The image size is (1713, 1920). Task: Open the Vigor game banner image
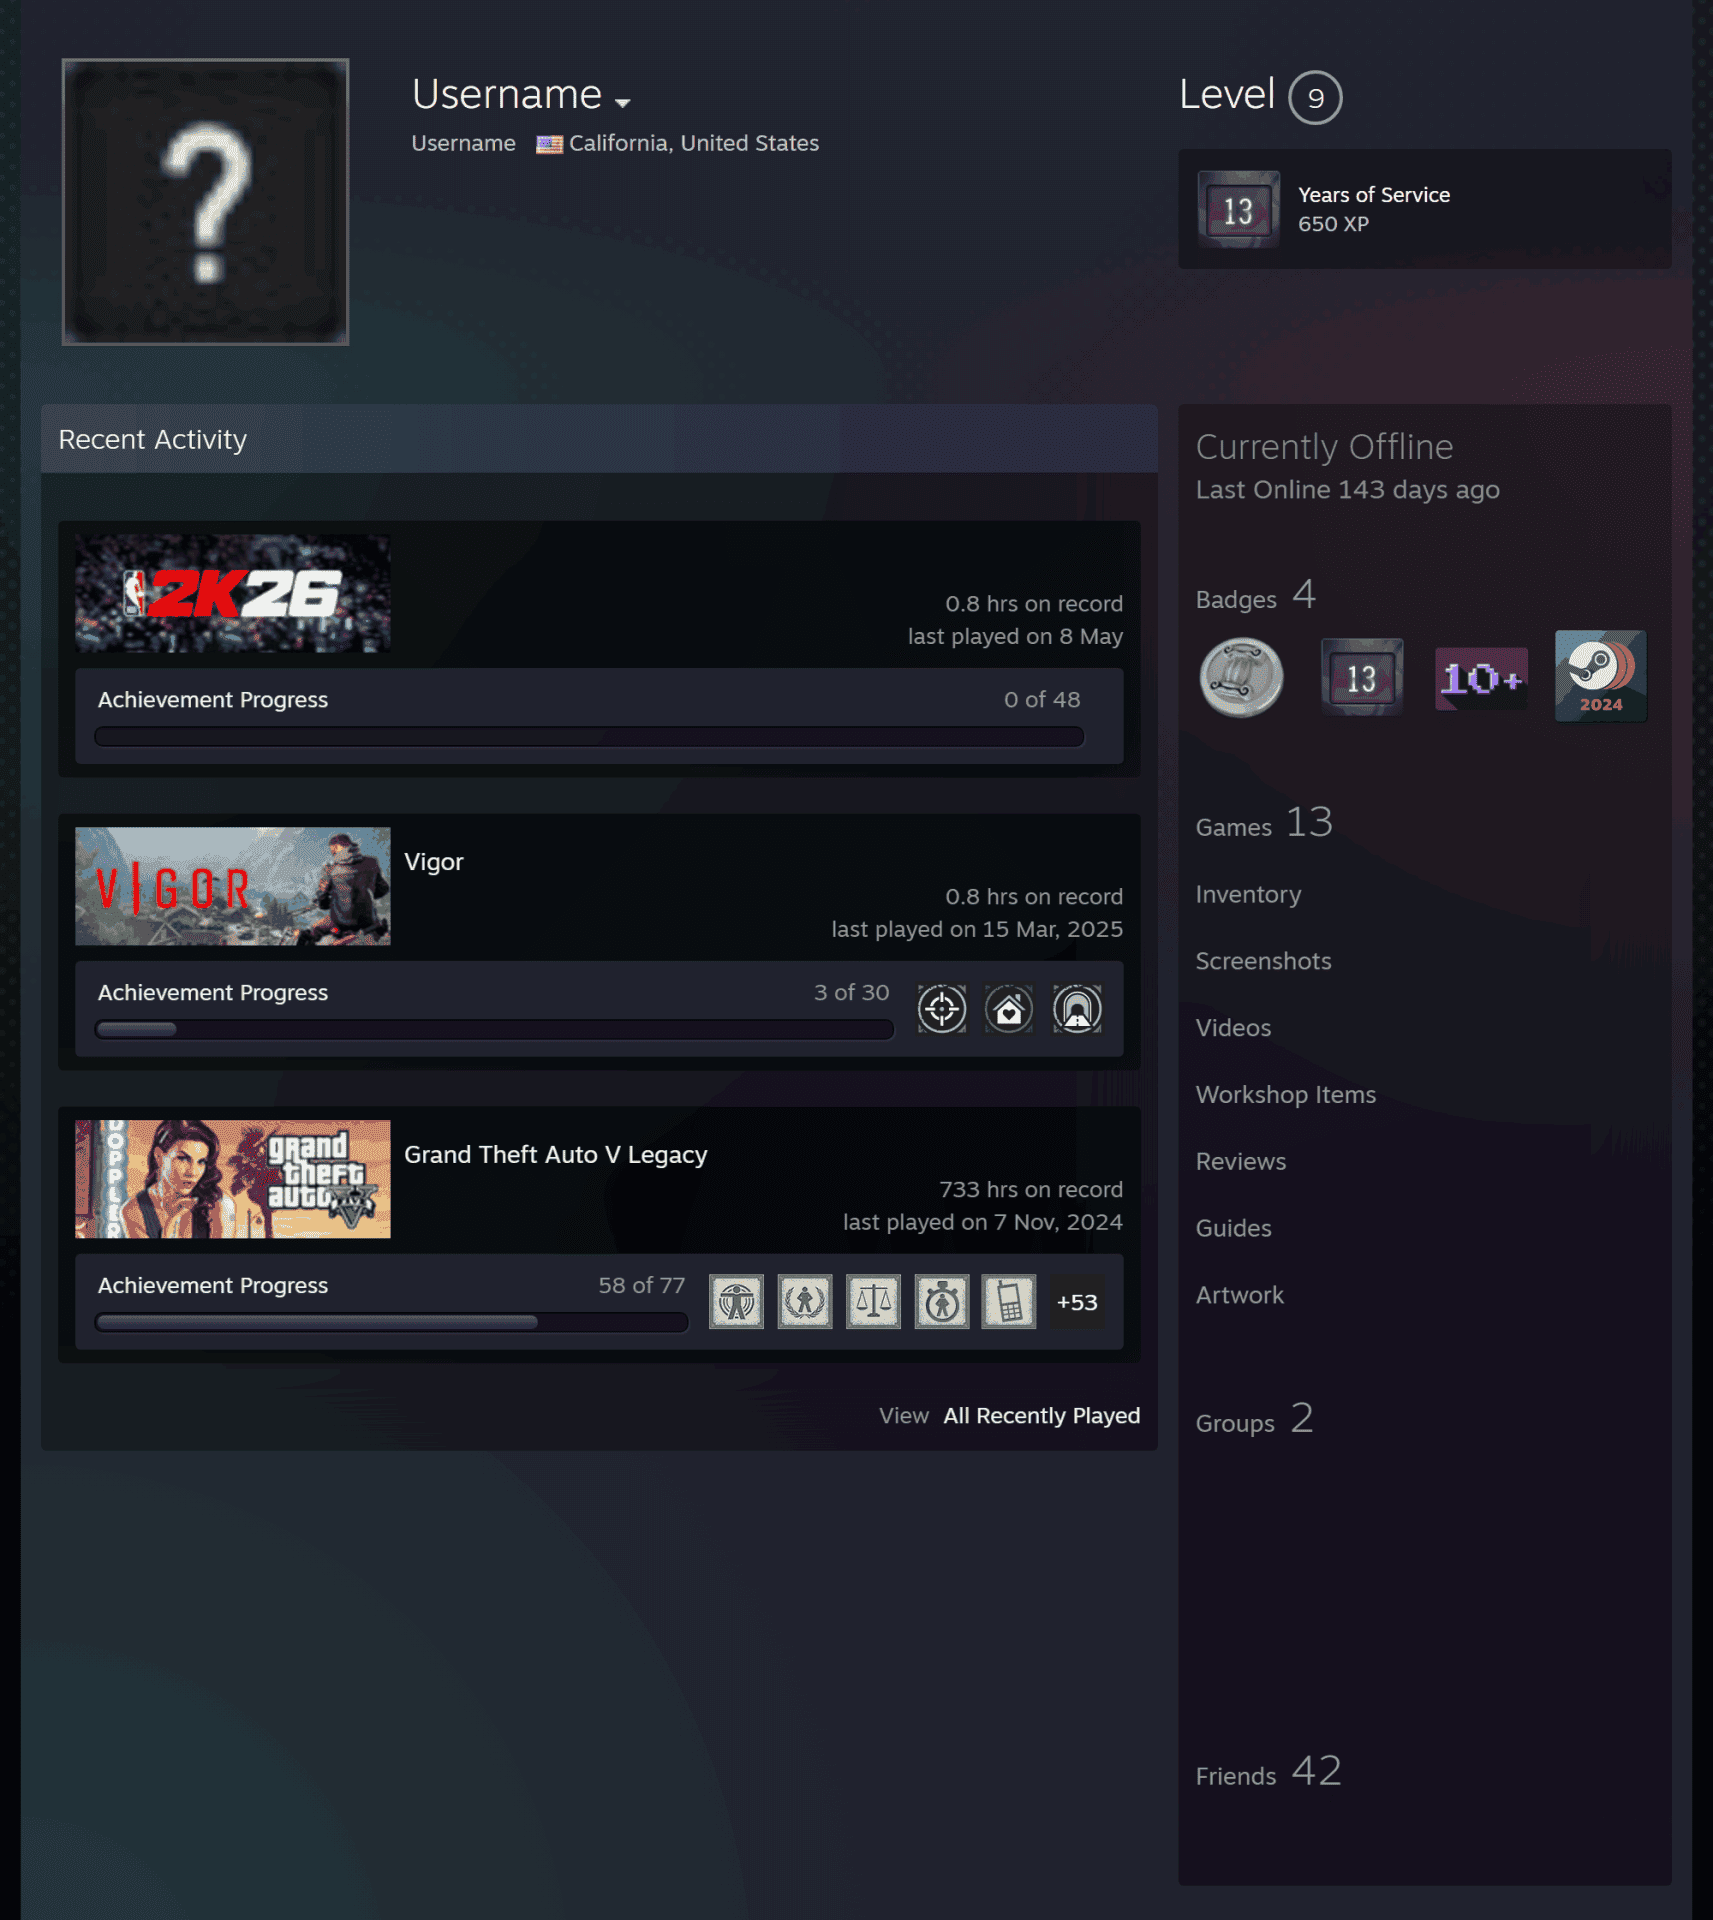click(x=232, y=886)
